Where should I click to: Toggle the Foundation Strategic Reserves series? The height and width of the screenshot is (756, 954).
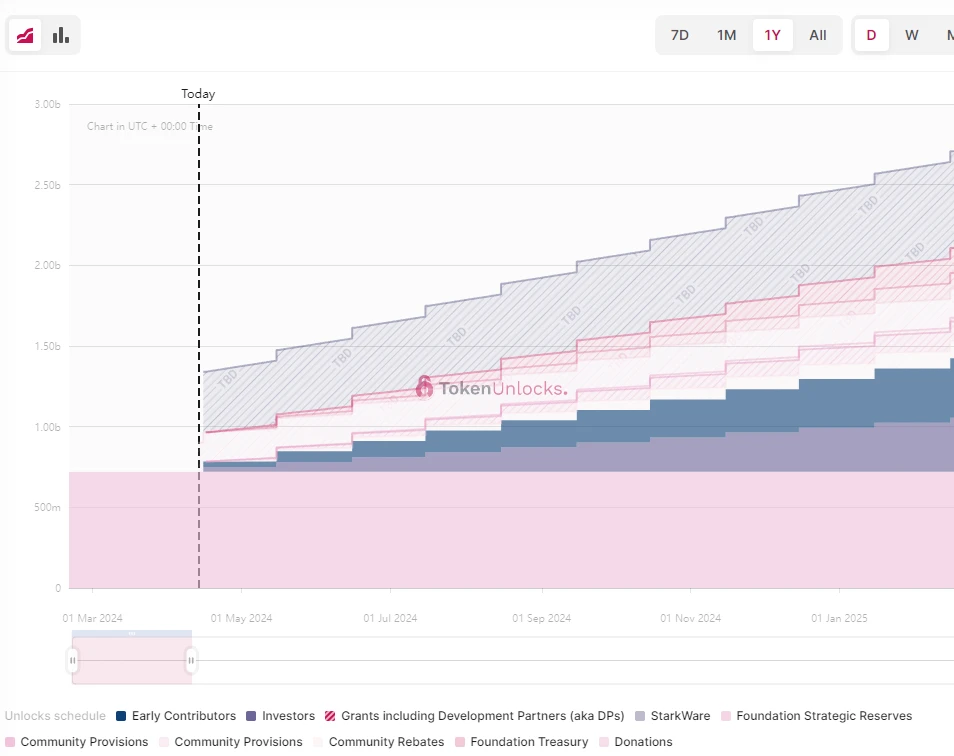click(824, 716)
